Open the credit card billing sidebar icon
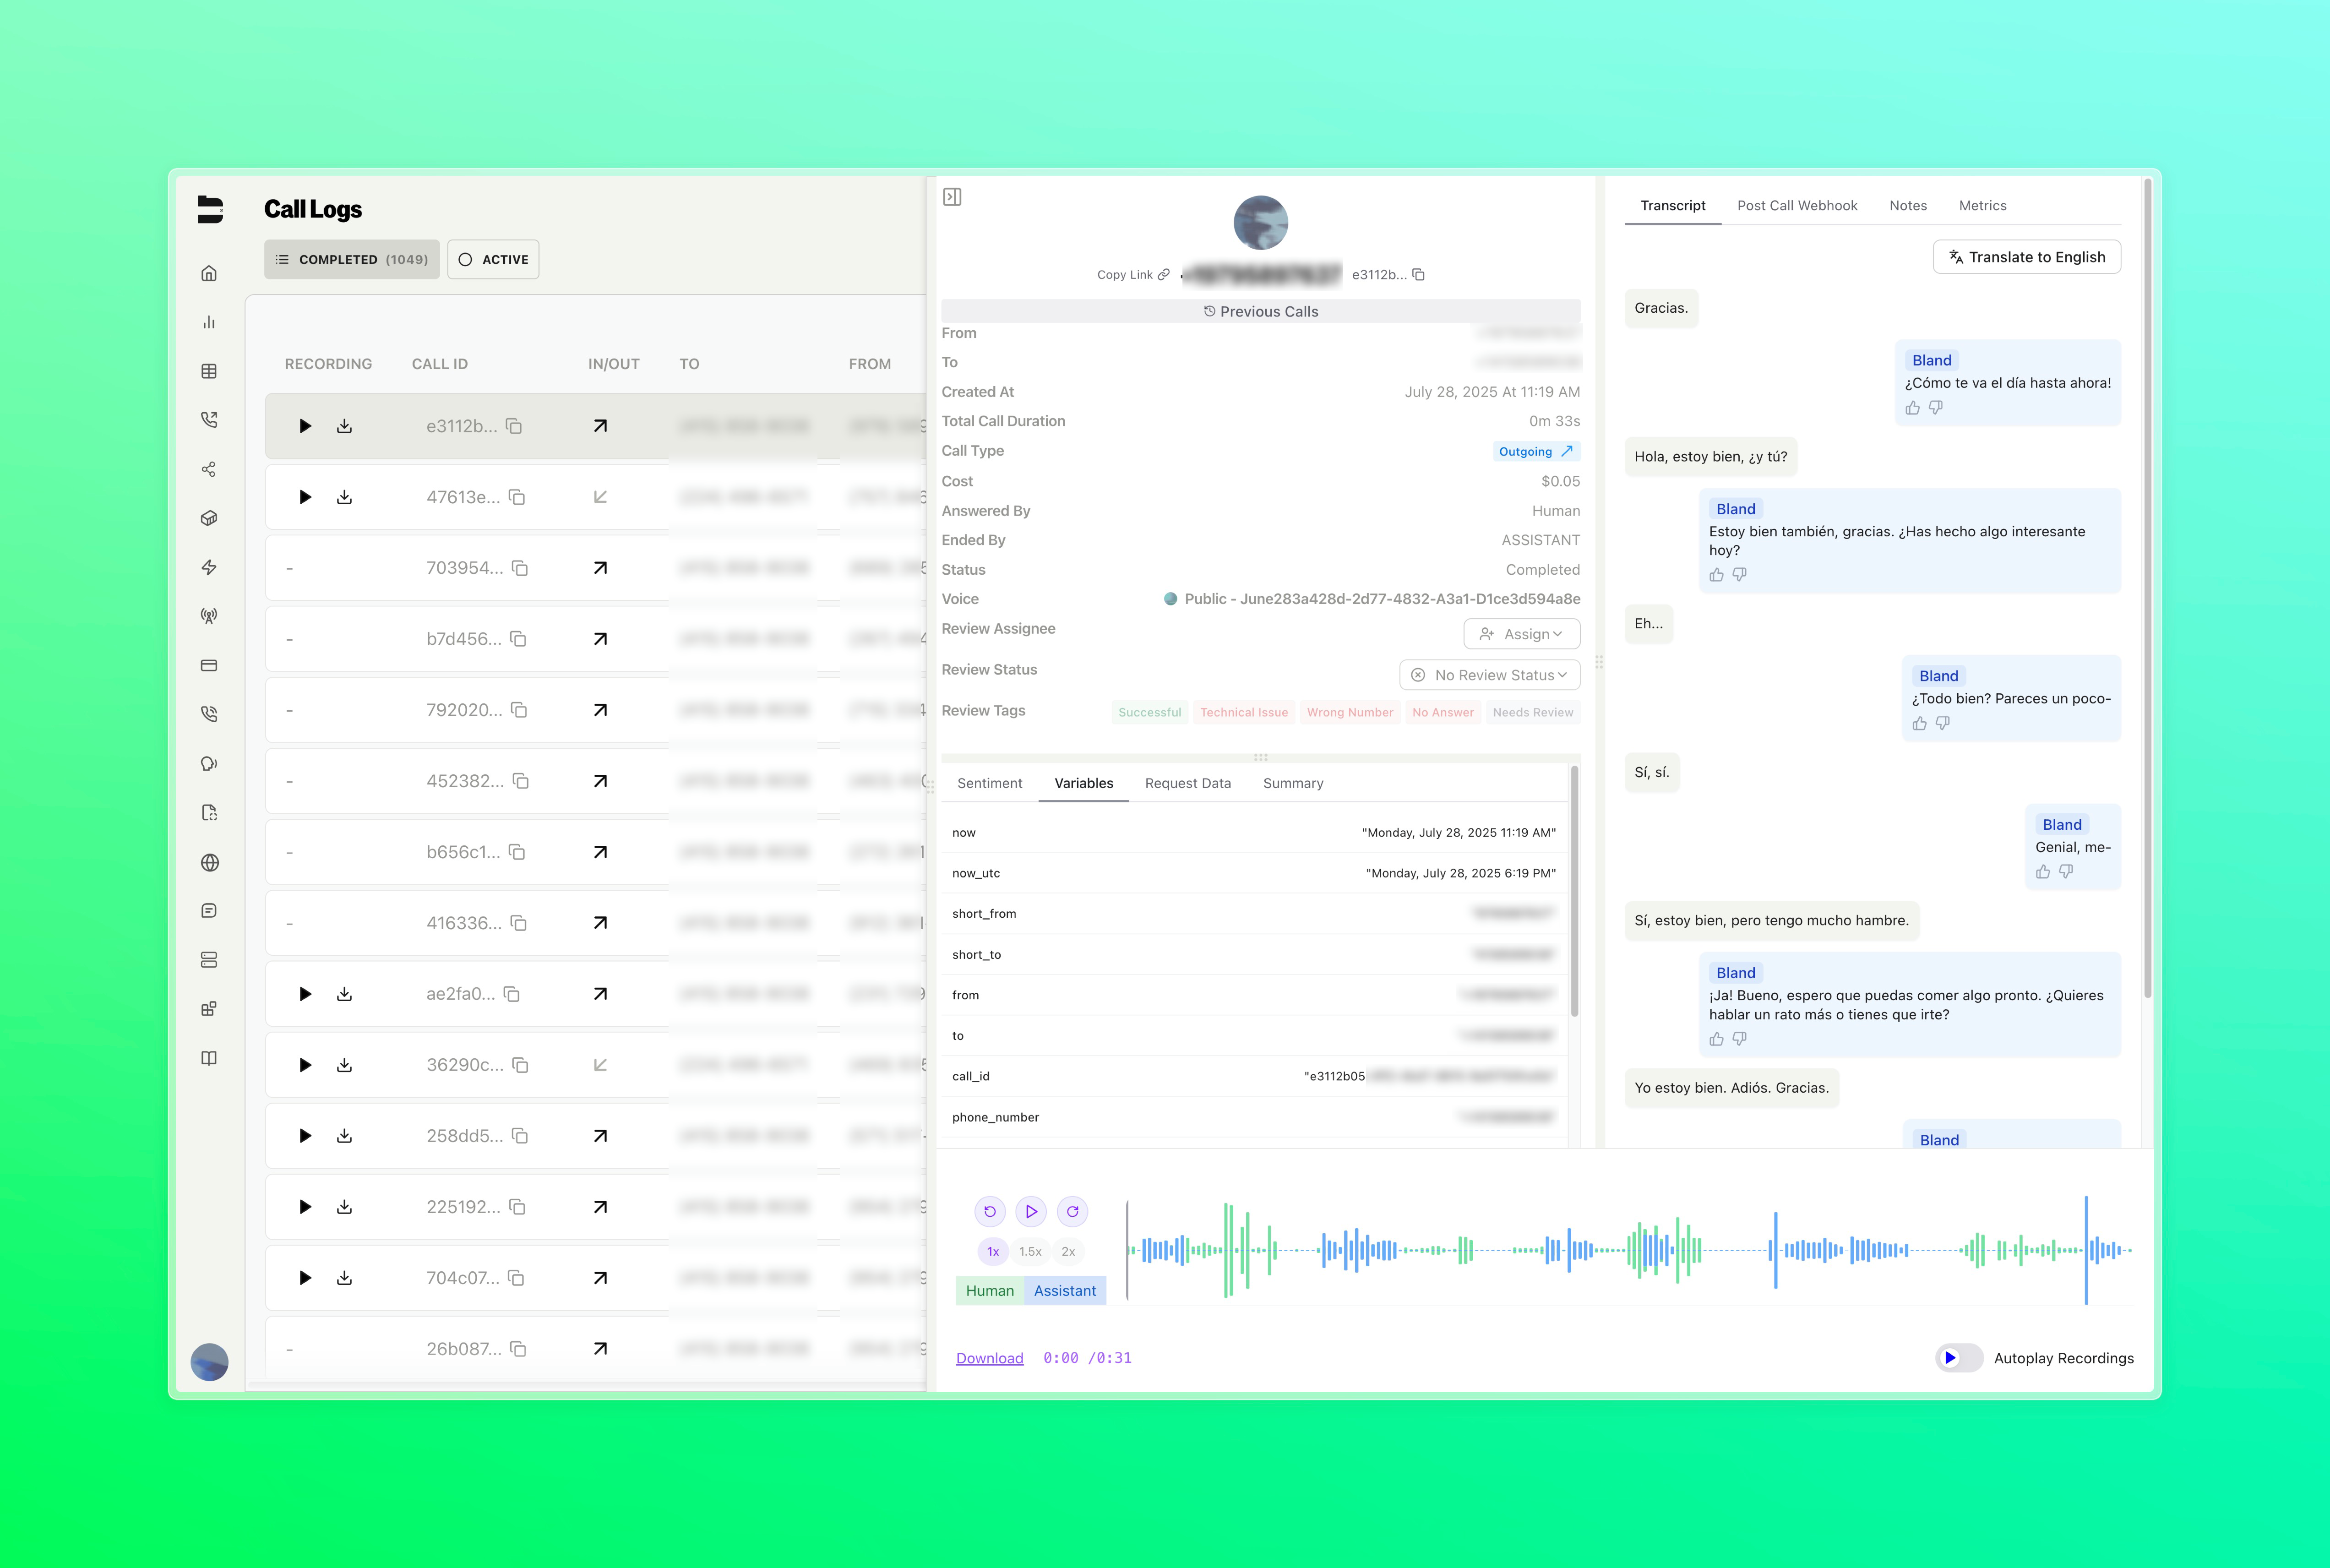 [x=209, y=665]
